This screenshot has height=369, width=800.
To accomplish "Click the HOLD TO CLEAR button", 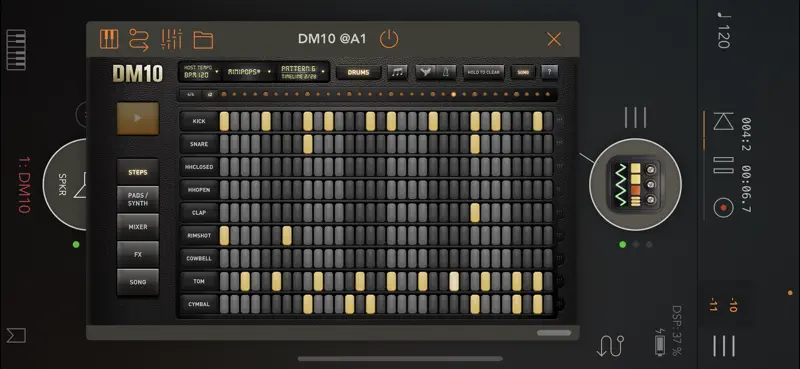I will pyautogui.click(x=484, y=72).
